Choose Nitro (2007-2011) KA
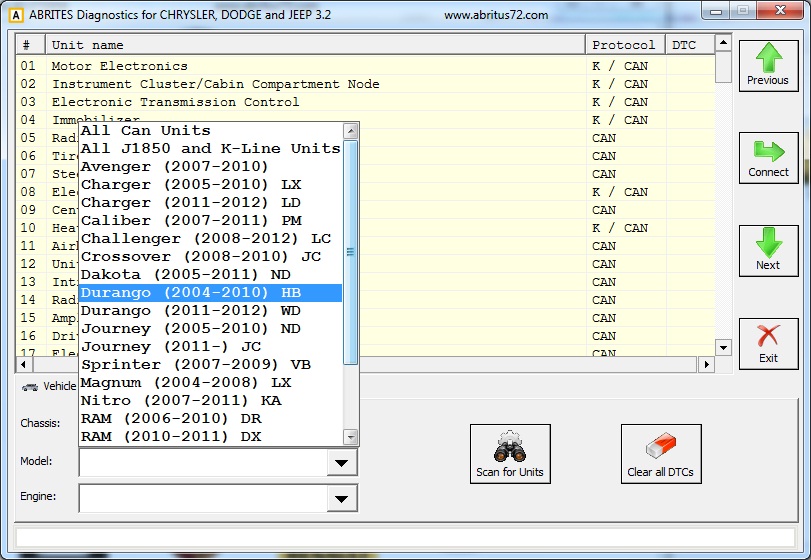This screenshot has width=811, height=560. pos(211,401)
